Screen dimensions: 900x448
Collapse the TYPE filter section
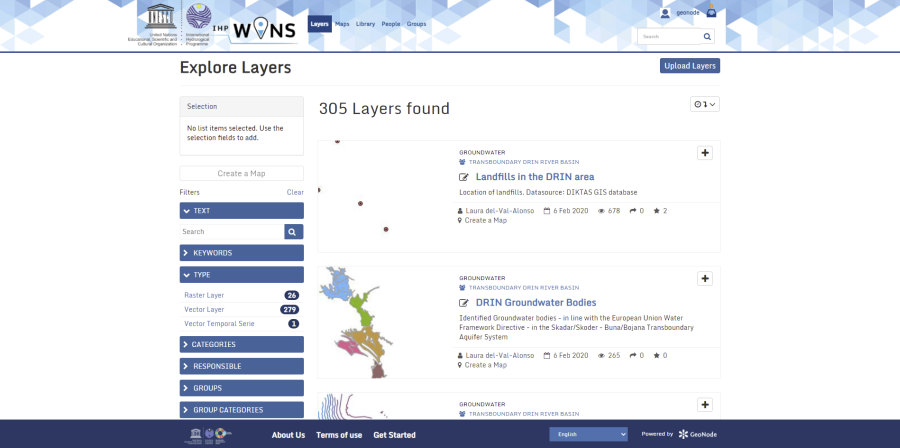pos(242,275)
